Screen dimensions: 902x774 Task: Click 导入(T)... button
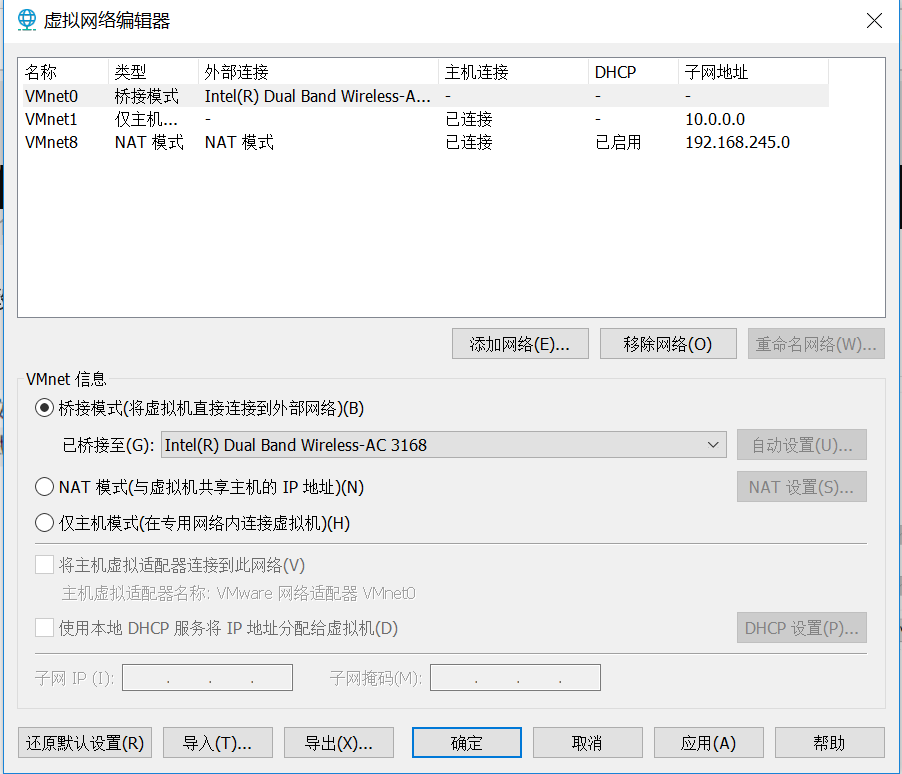pos(218,743)
